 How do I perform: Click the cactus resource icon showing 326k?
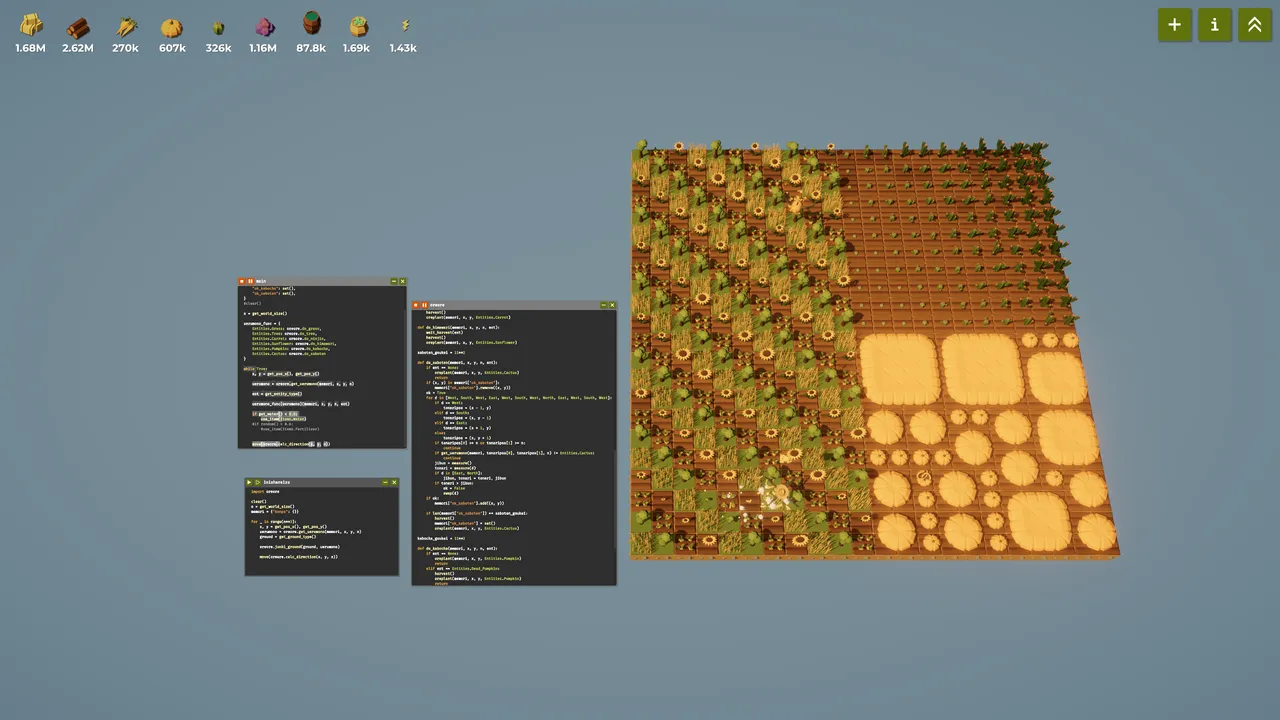pos(218,27)
